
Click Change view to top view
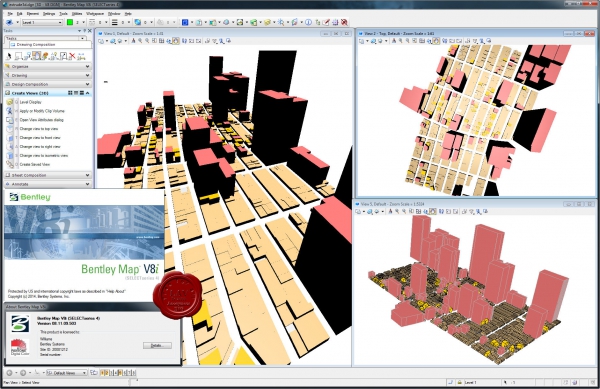click(39, 129)
